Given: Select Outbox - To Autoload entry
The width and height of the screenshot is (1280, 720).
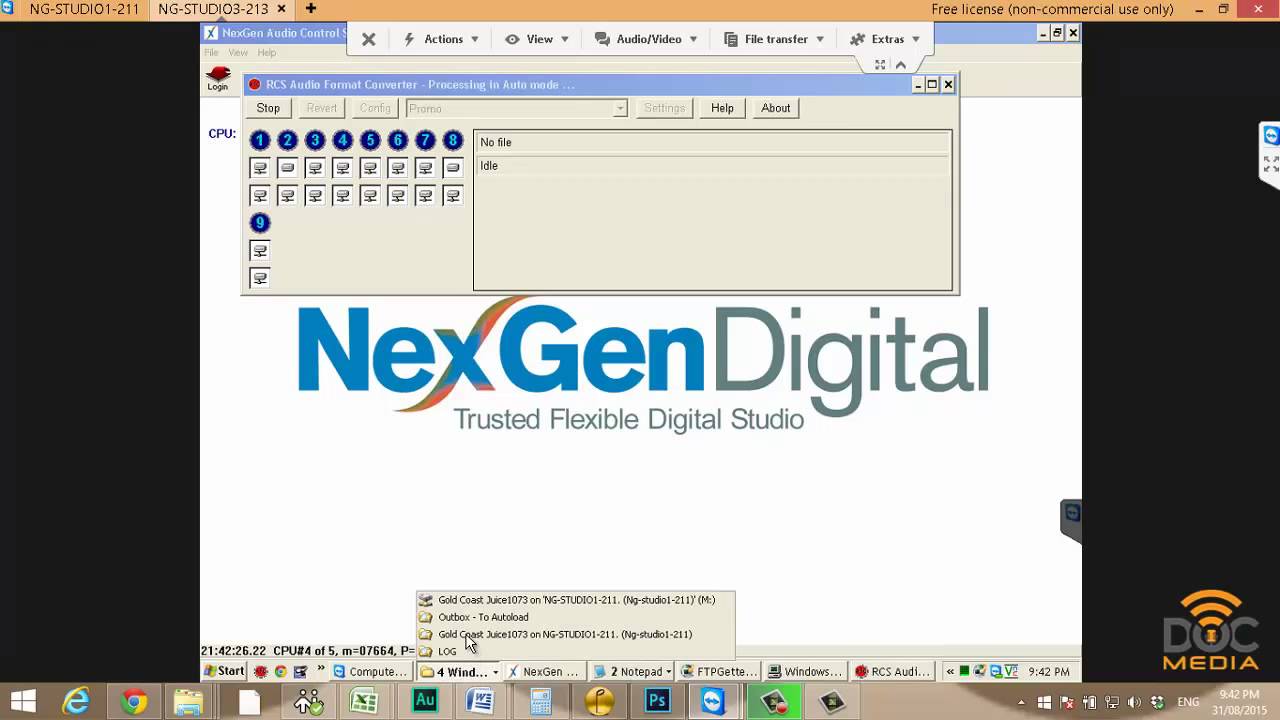Looking at the screenshot, I should (x=576, y=617).
